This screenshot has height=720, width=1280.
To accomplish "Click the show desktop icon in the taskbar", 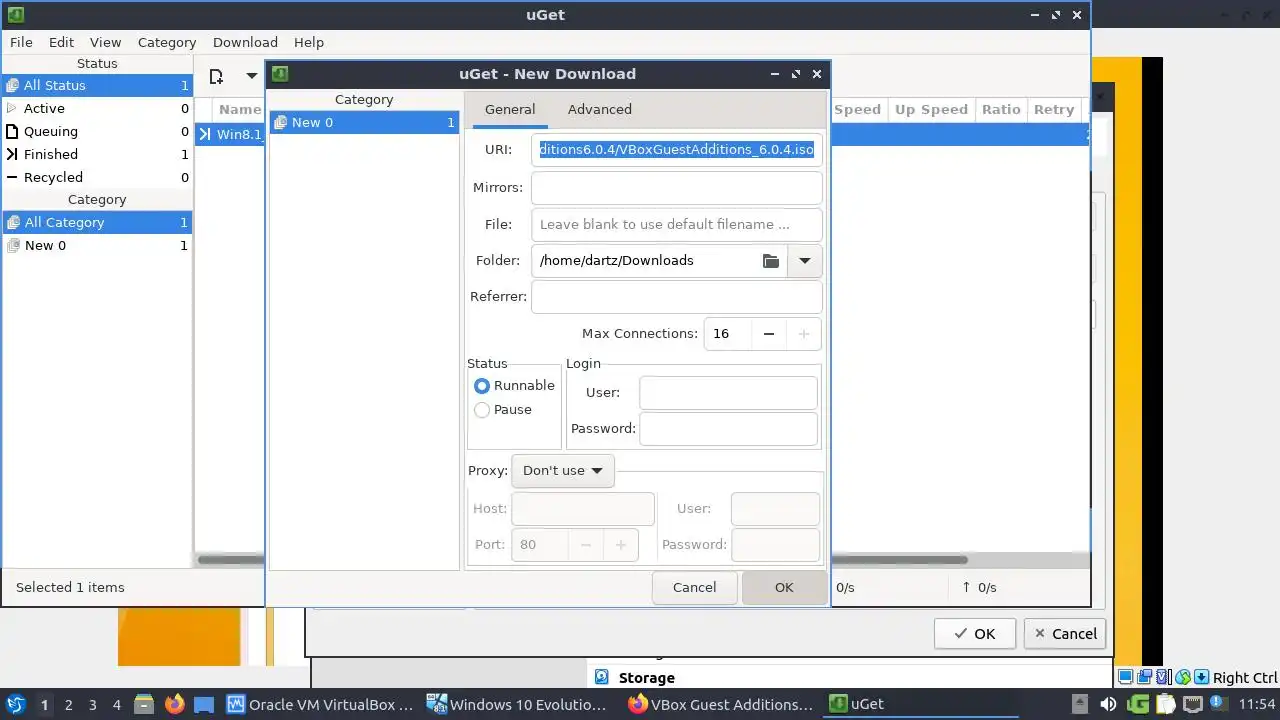I will point(204,705).
